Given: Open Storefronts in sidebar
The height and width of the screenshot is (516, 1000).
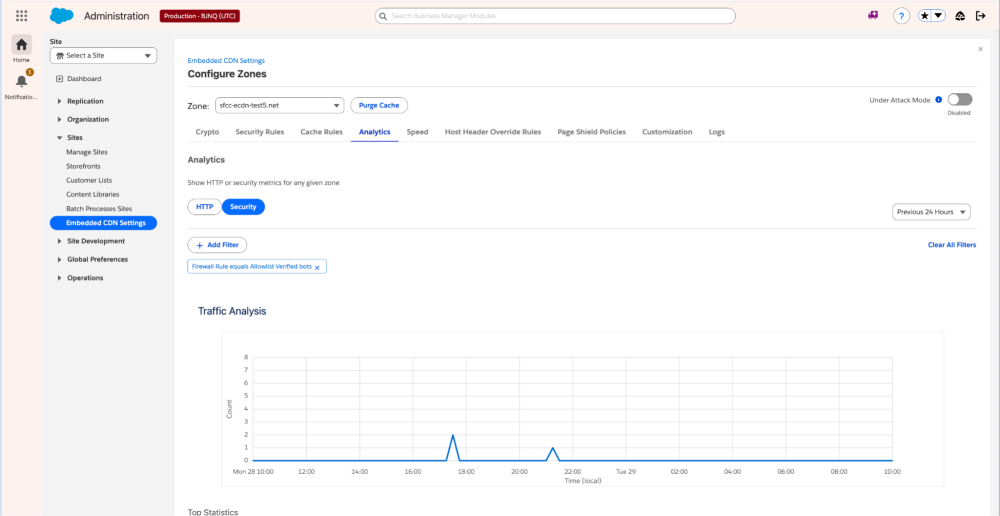Looking at the screenshot, I should coord(83,166).
